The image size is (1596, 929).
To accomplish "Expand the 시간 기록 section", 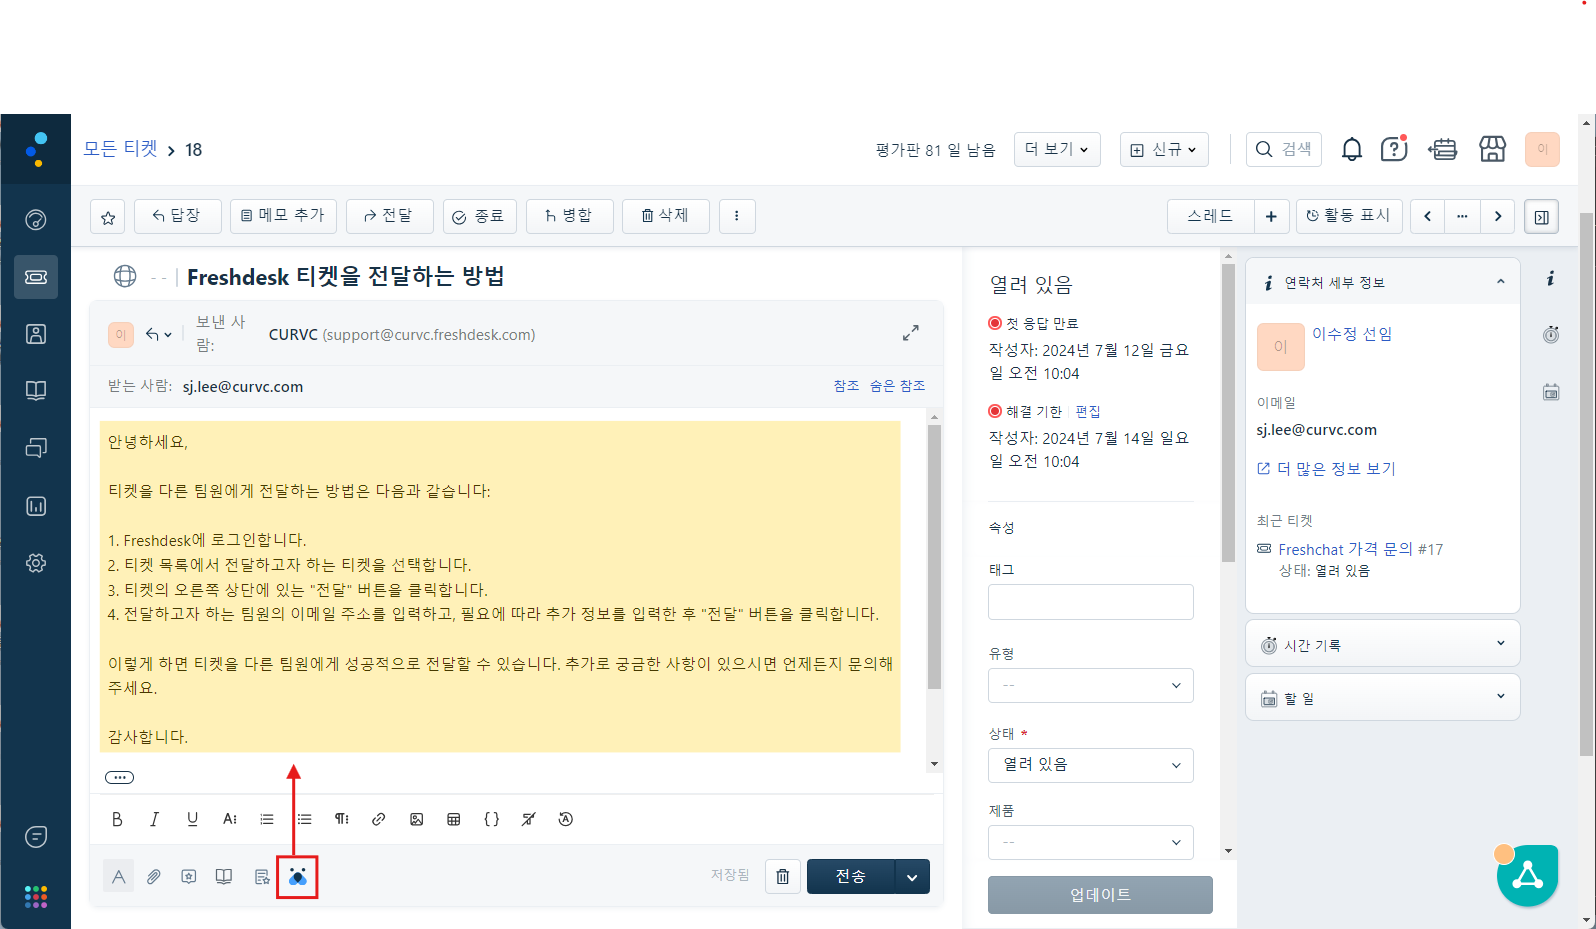I will [1382, 645].
